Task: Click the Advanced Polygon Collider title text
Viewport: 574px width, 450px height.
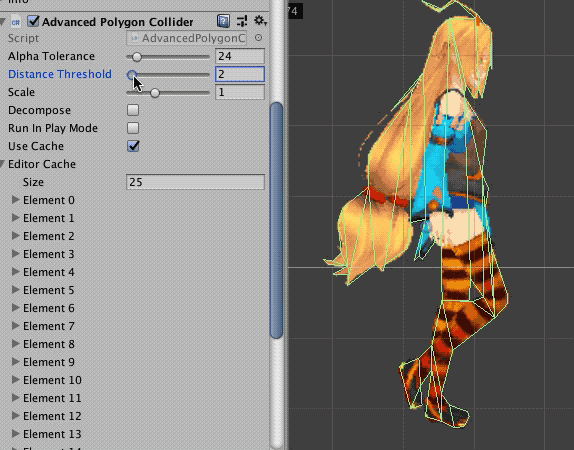Action: coord(118,22)
